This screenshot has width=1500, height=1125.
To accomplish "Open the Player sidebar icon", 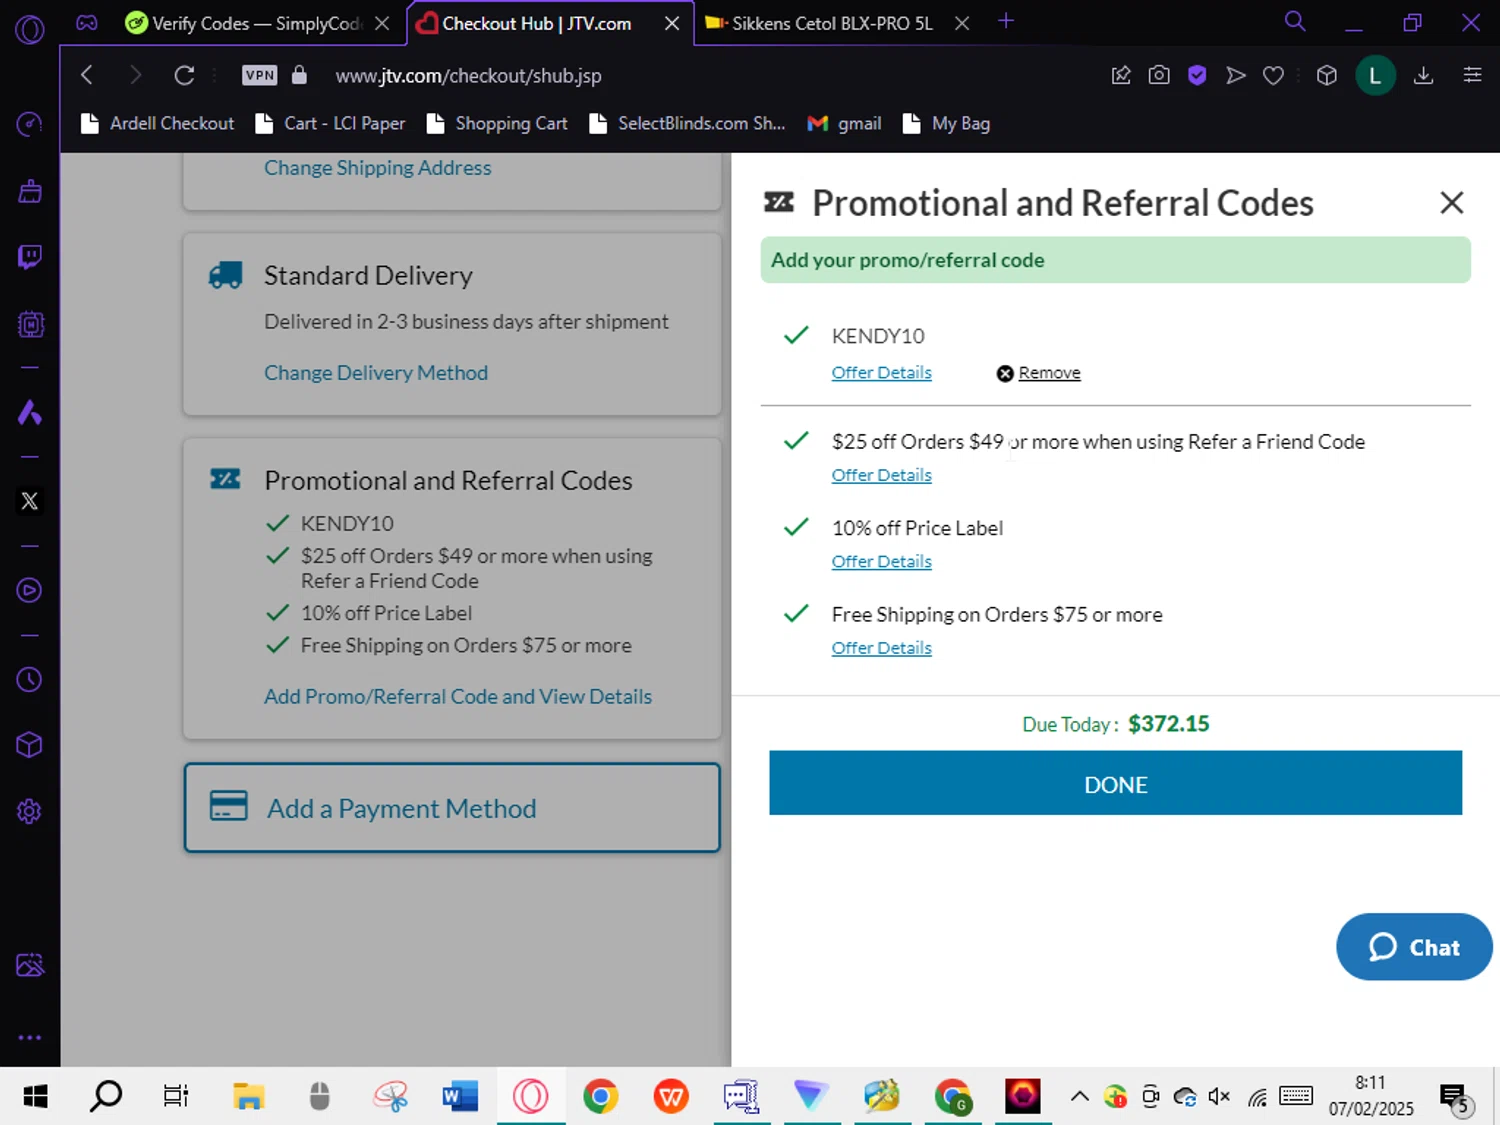I will (x=30, y=590).
